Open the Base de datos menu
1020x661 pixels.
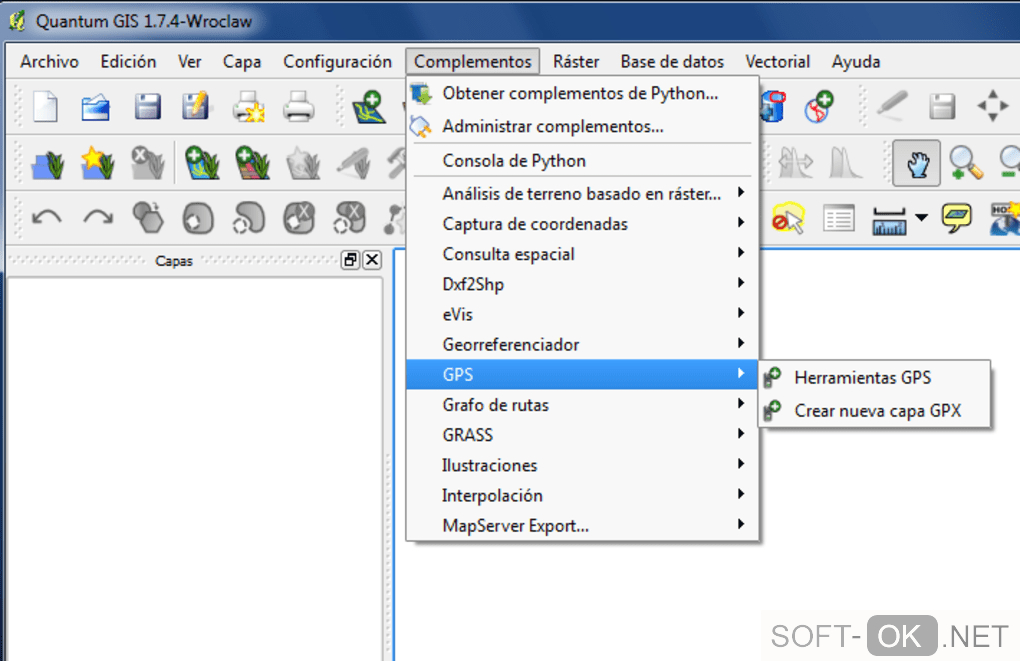[x=672, y=62]
